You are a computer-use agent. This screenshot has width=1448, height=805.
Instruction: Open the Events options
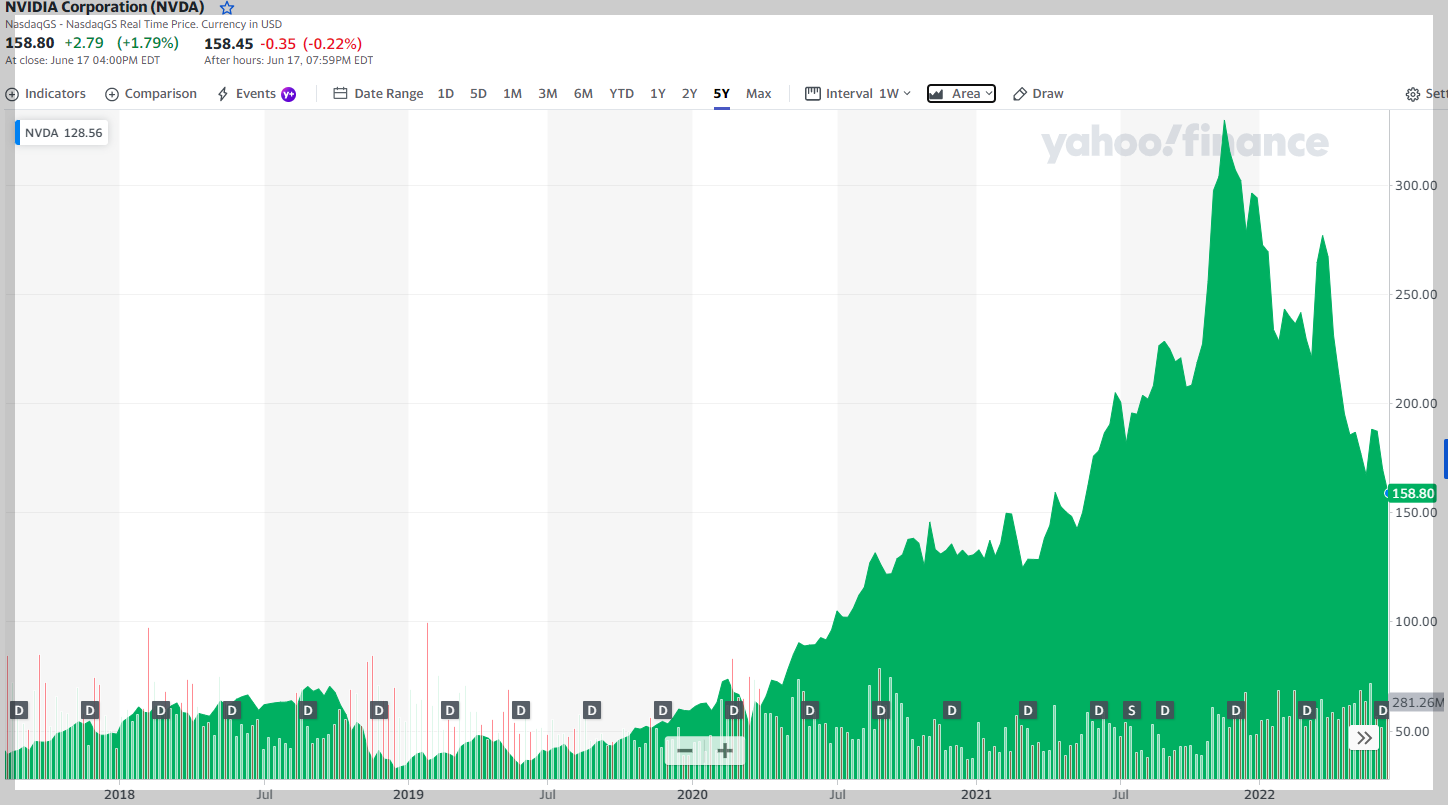click(x=257, y=94)
